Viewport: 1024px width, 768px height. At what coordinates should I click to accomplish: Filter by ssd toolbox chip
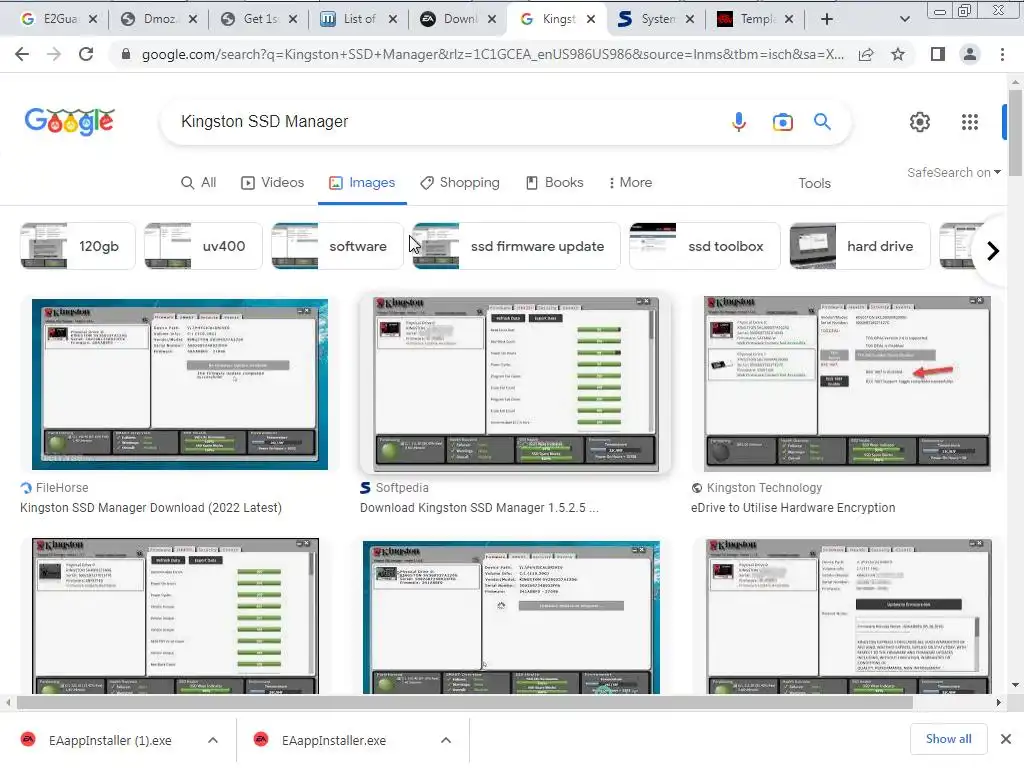click(x=705, y=246)
